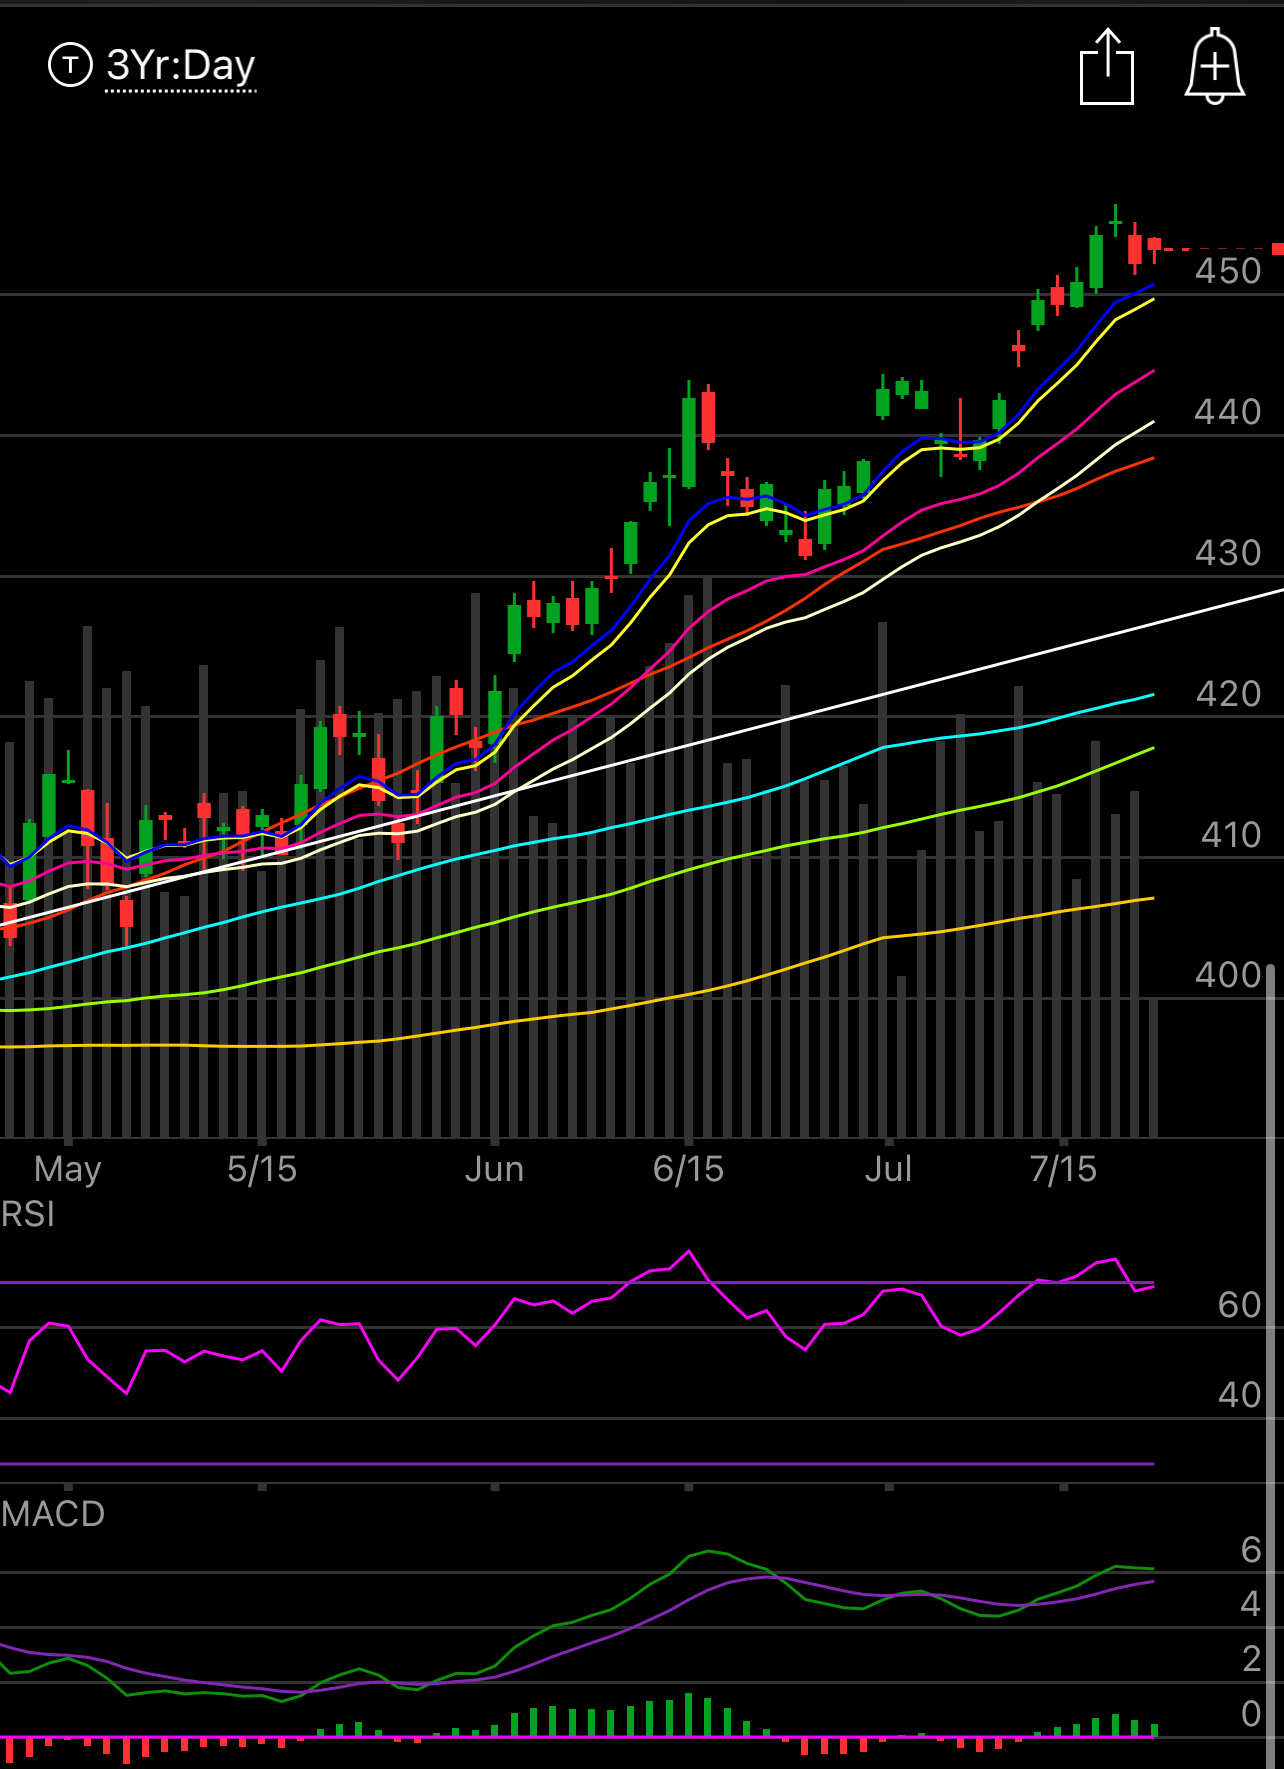Viewport: 1284px width, 1769px height.
Task: Tap the MACD 4 scale label
Action: click(1251, 1604)
